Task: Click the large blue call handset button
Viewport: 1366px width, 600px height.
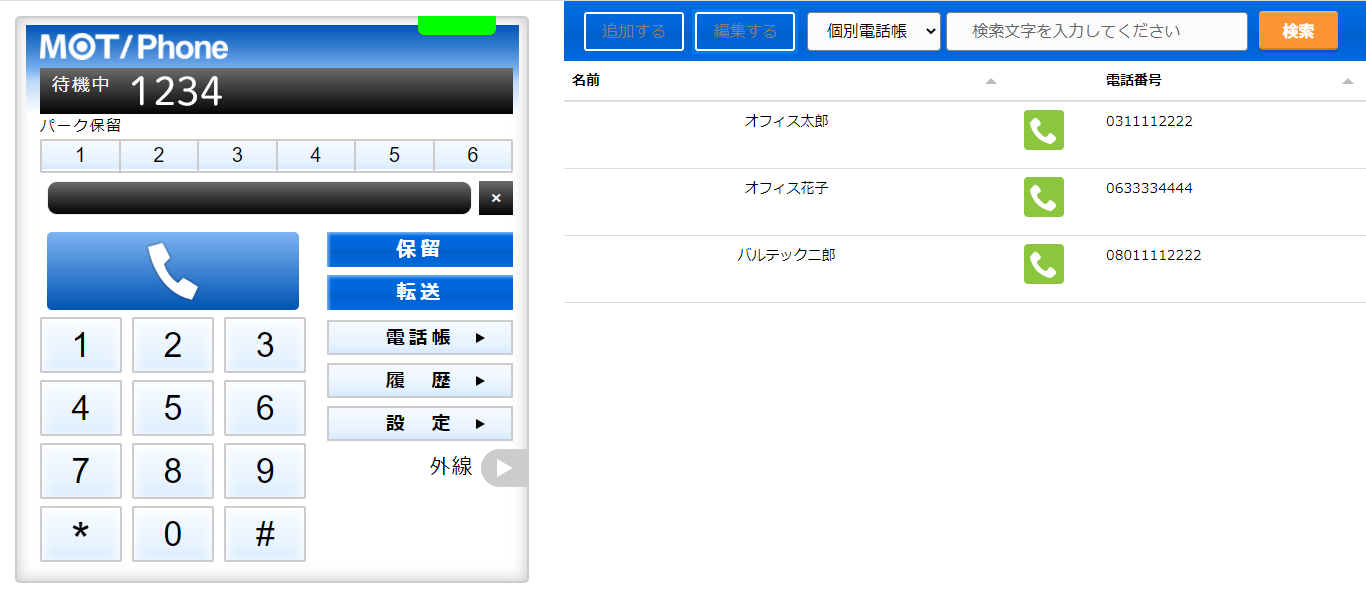Action: tap(172, 271)
